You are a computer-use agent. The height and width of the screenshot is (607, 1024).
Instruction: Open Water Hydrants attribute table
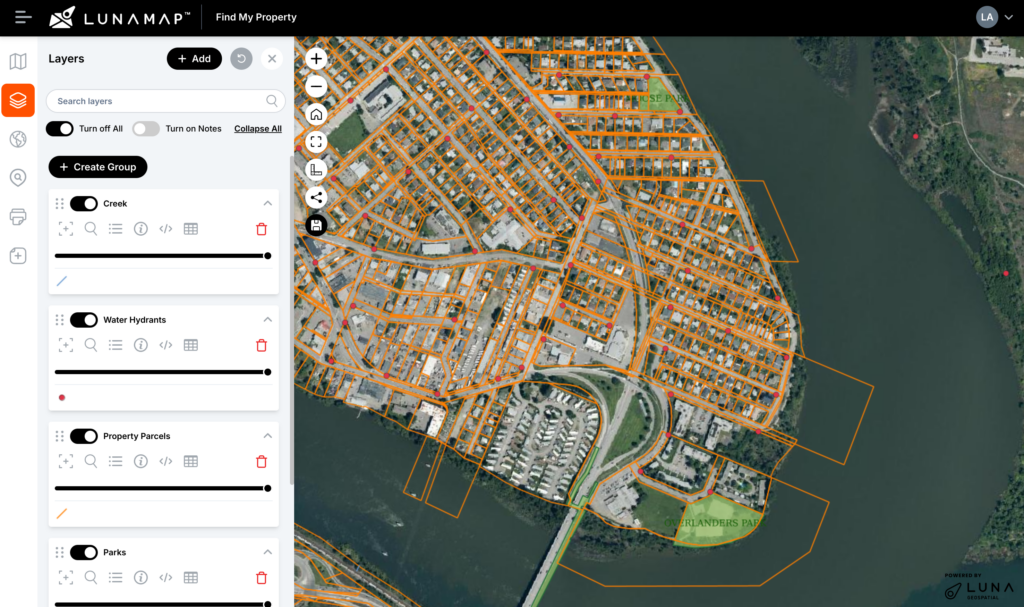click(191, 345)
